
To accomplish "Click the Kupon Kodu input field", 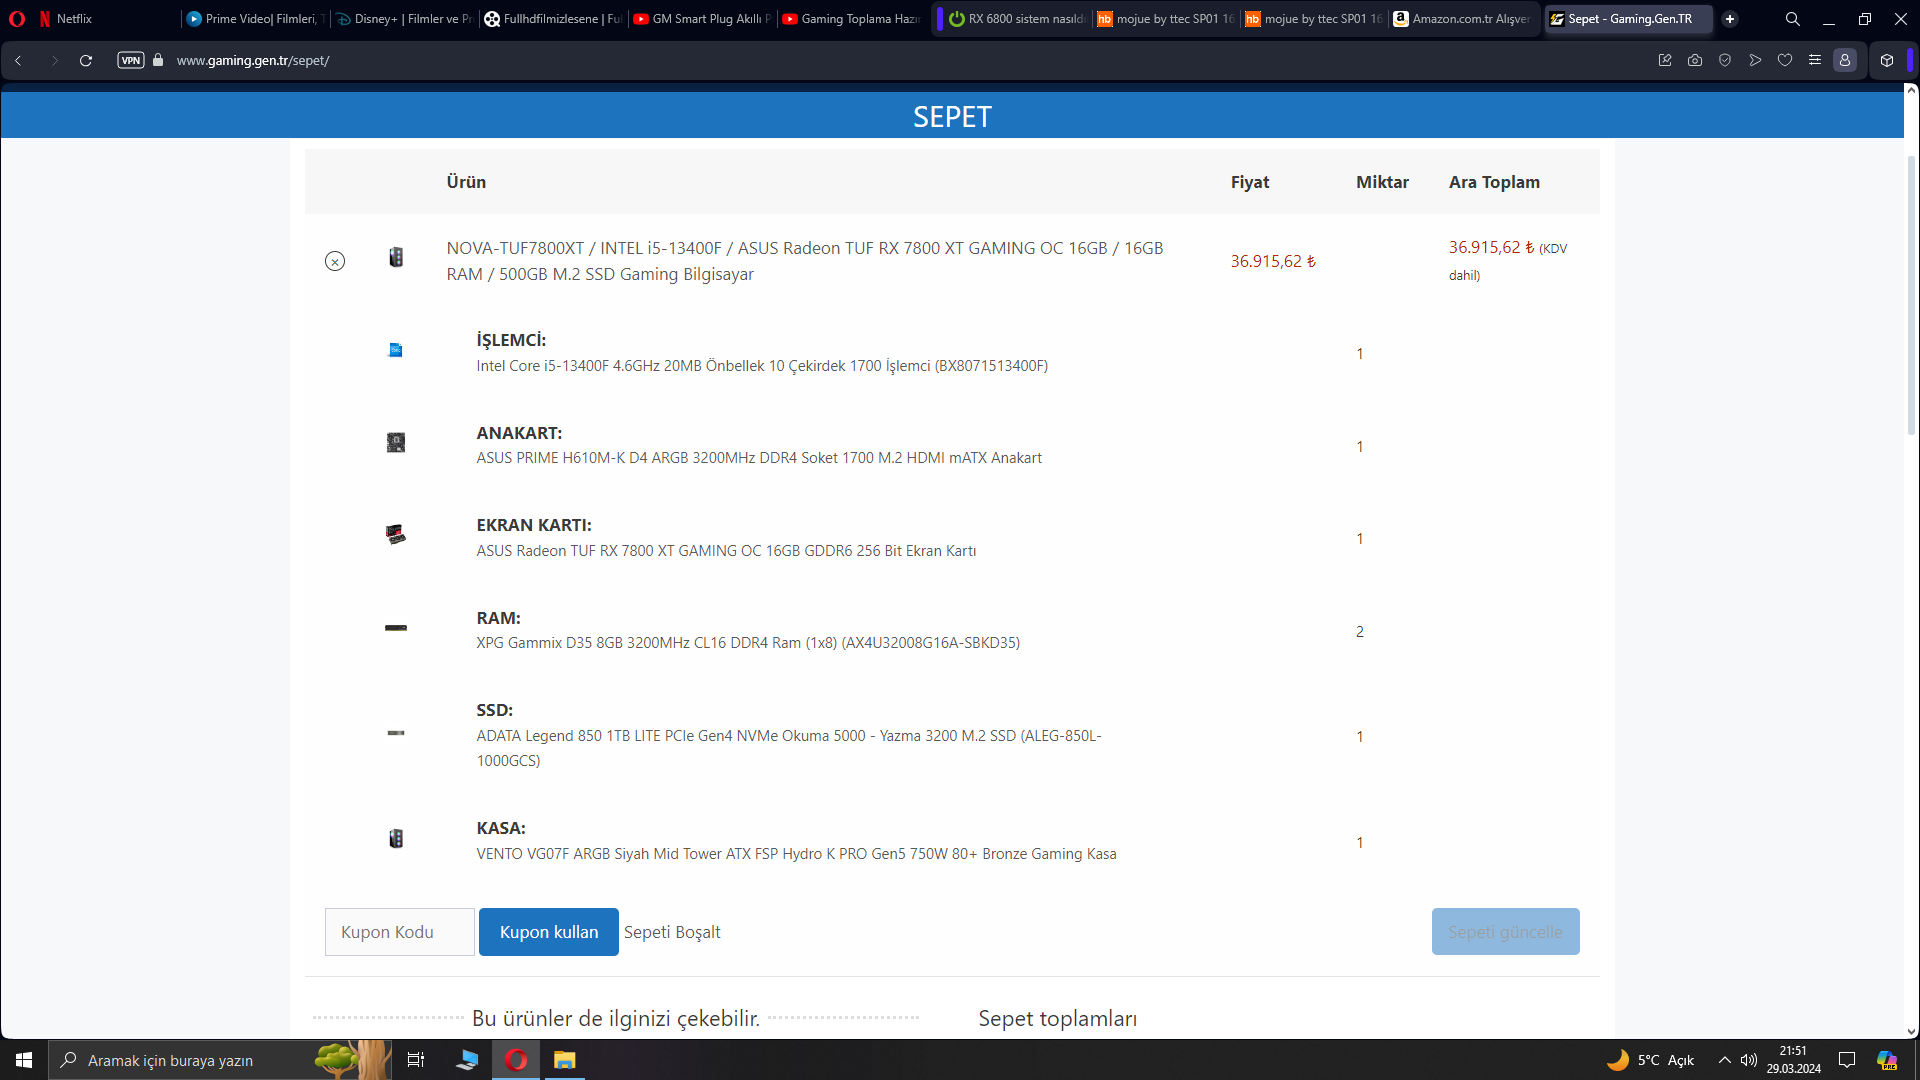I will (399, 932).
